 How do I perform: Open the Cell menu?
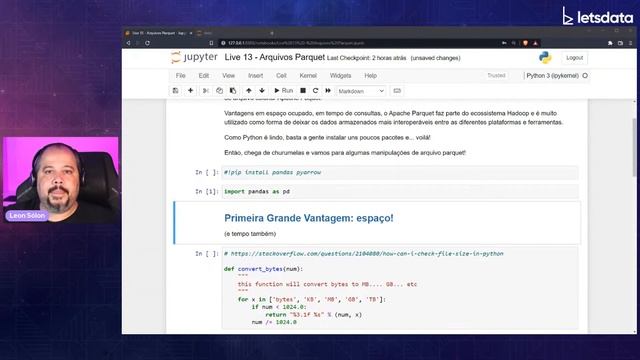coord(281,76)
